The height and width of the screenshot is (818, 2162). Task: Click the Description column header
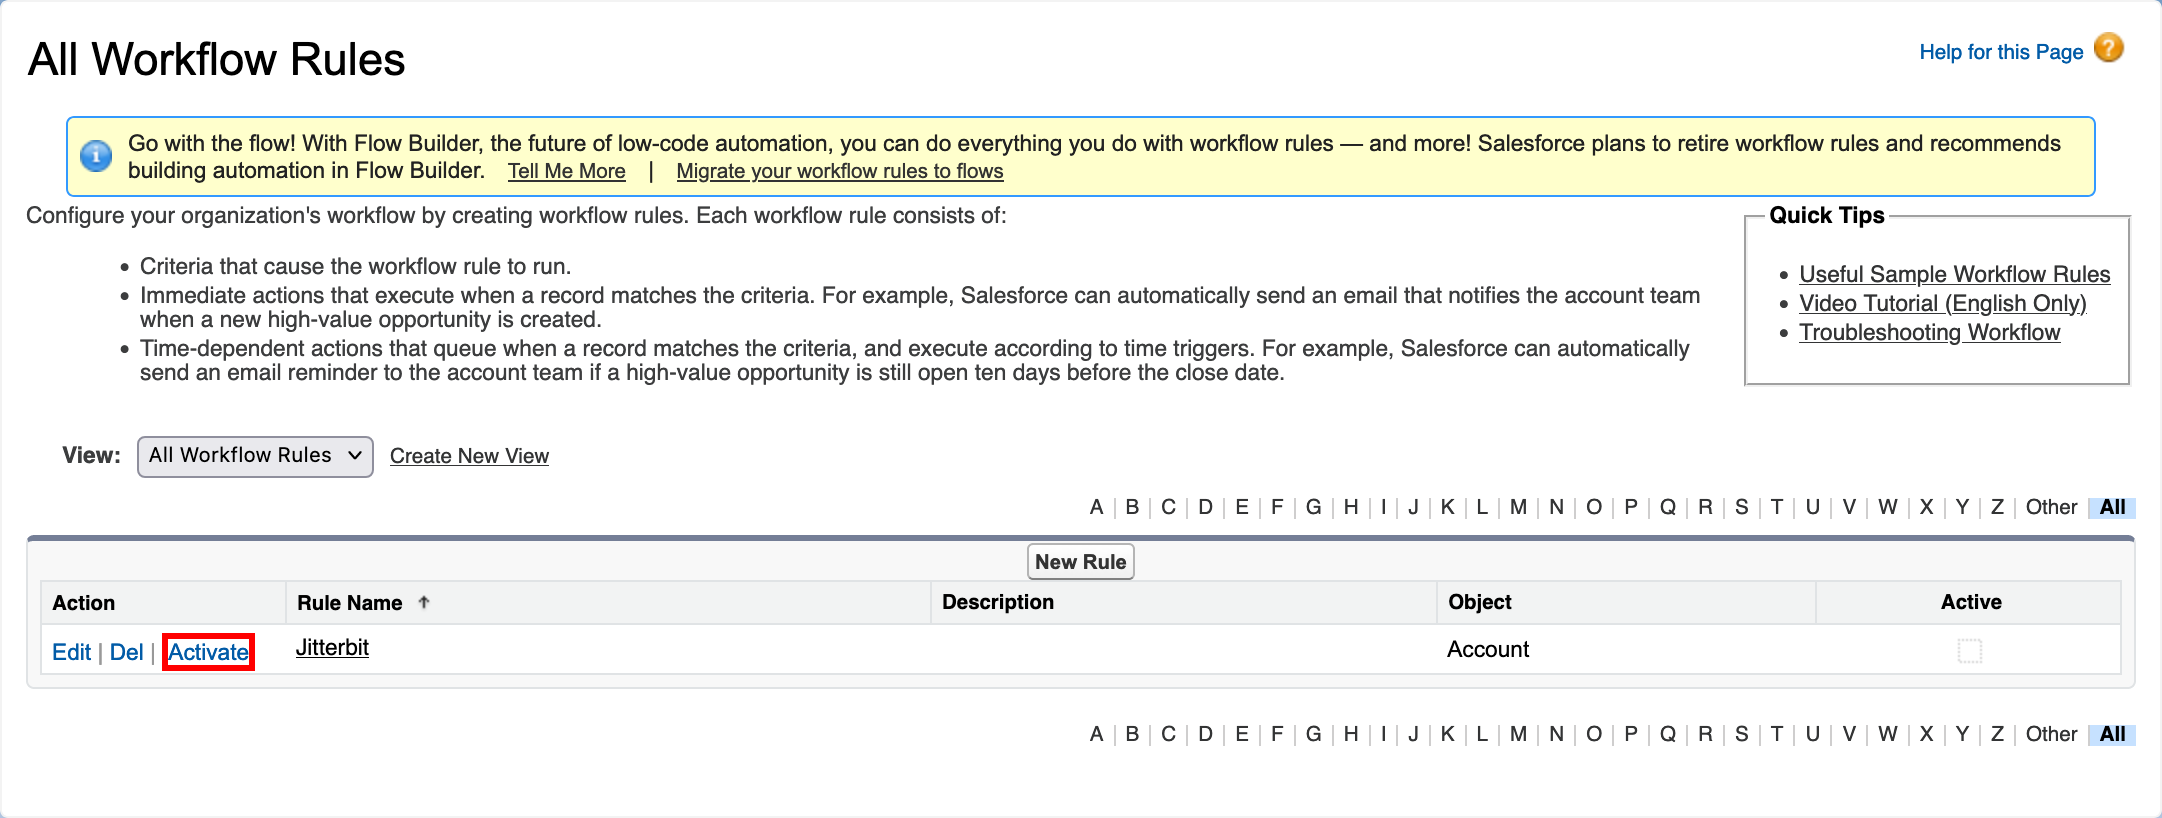pos(998,602)
